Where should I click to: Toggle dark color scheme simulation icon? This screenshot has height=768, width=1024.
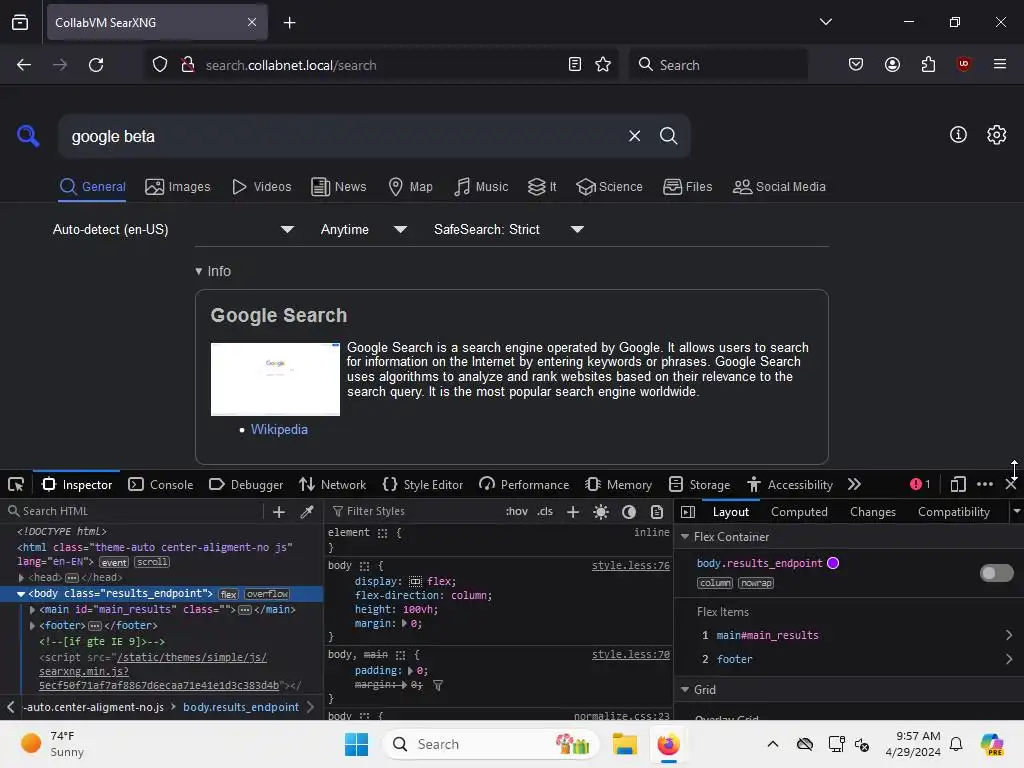click(x=629, y=512)
